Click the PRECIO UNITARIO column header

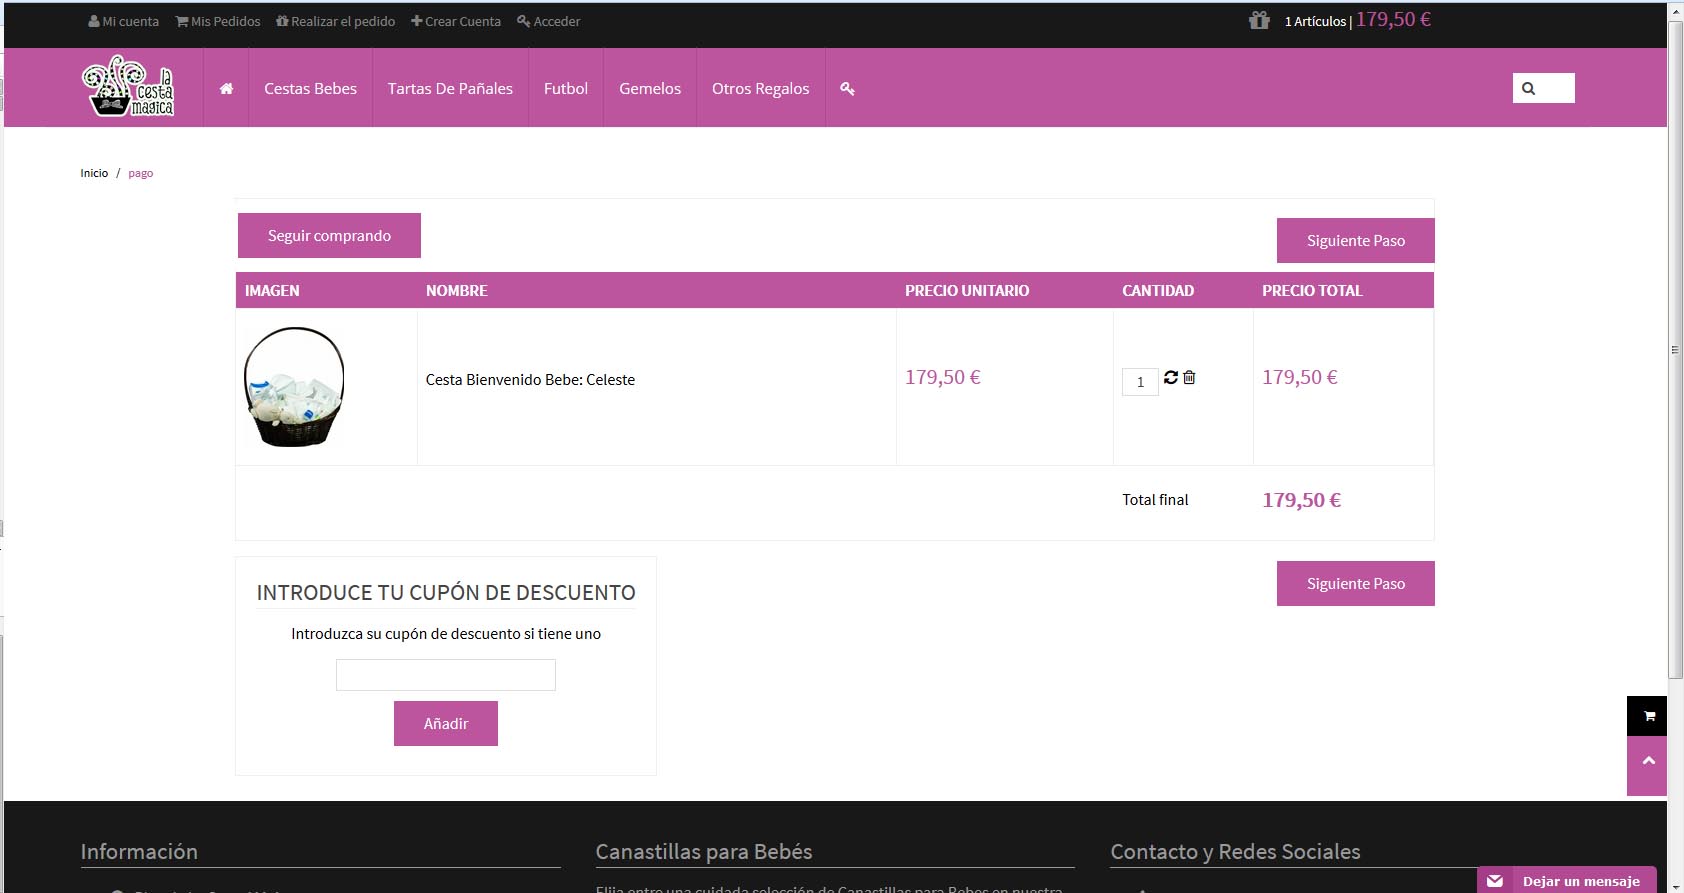(967, 291)
